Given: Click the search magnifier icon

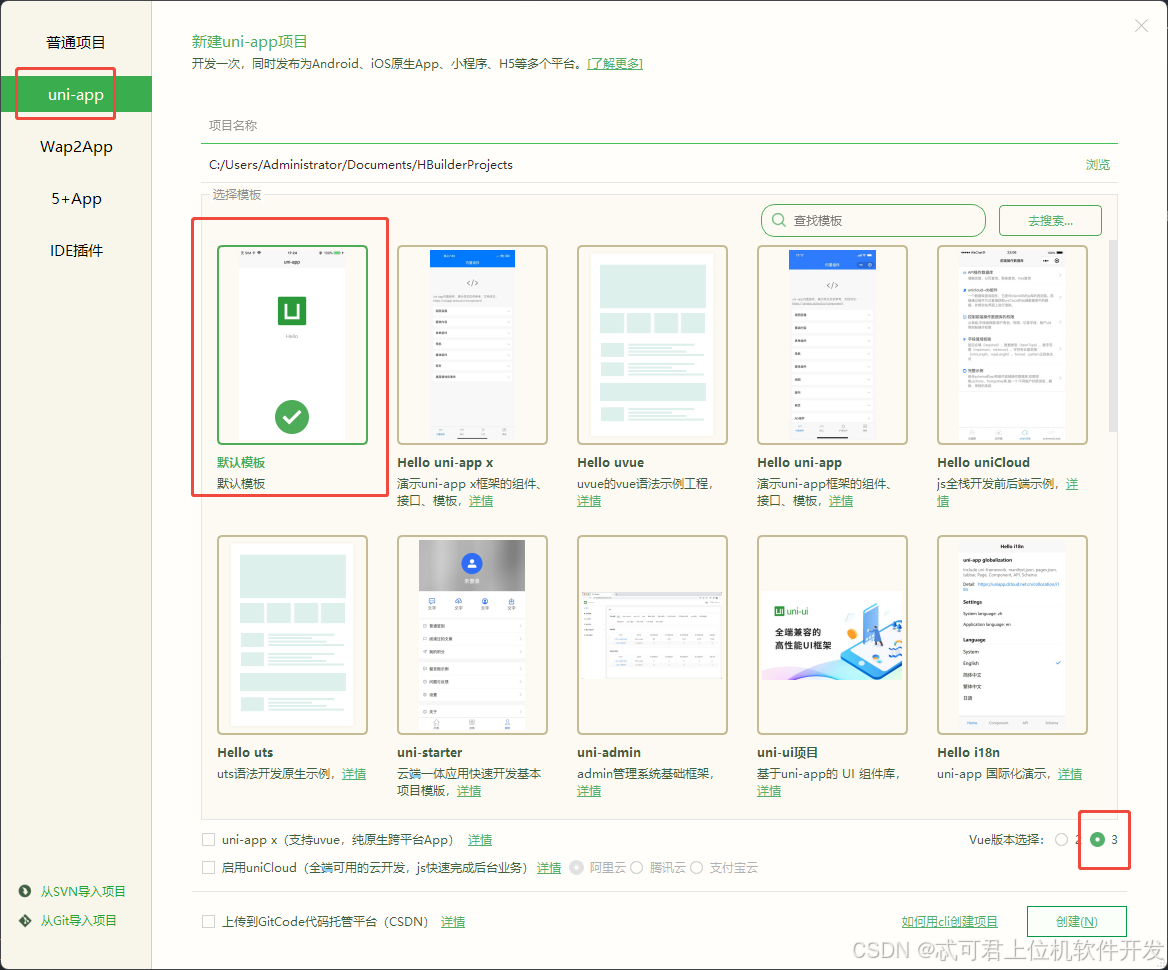Looking at the screenshot, I should tap(778, 221).
